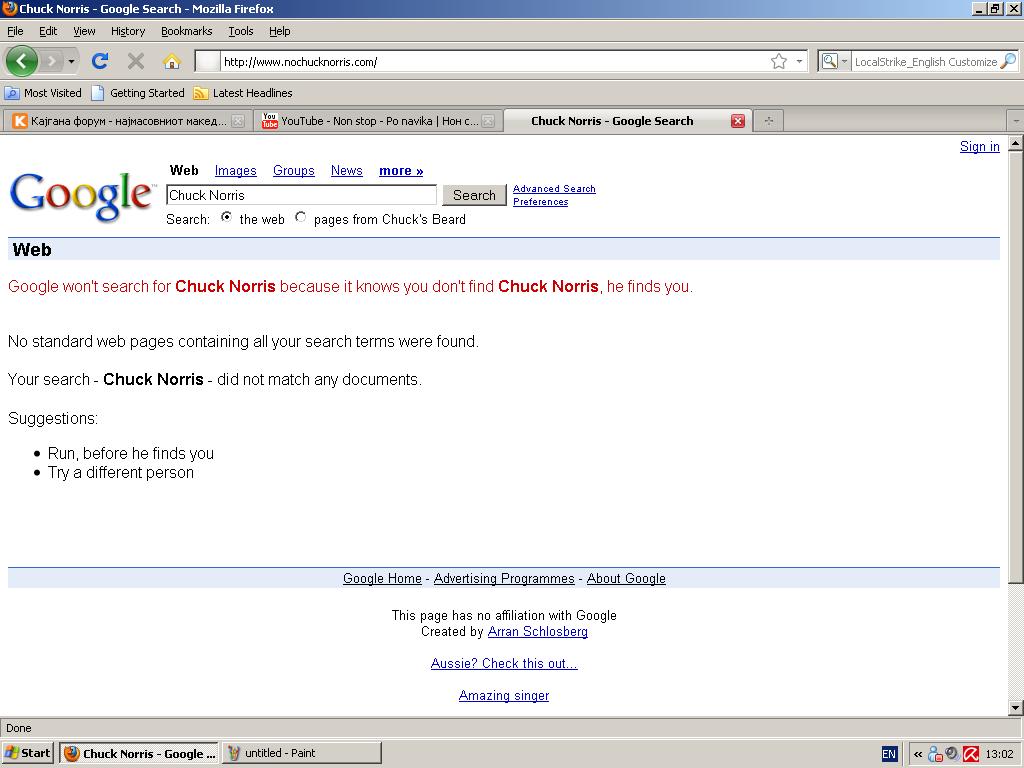Open the View menu
Viewport: 1024px width, 768px height.
click(x=84, y=31)
